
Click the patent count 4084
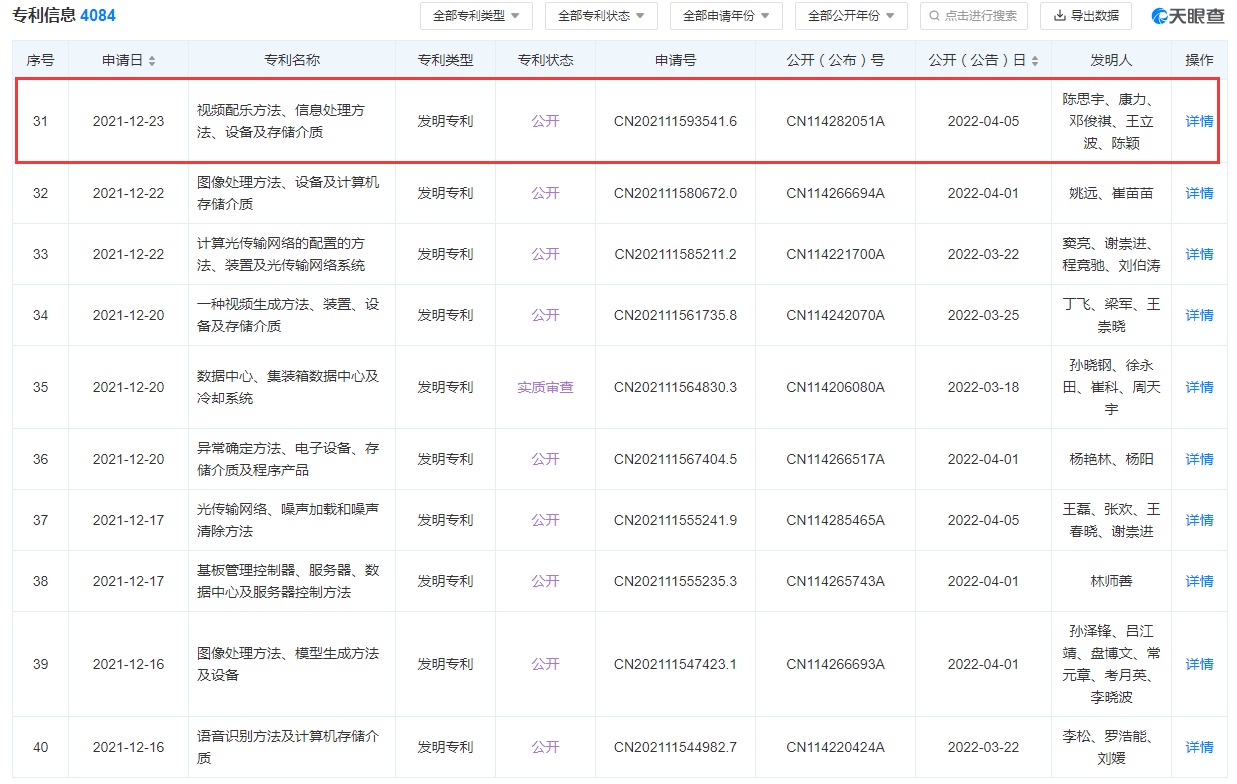98,15
